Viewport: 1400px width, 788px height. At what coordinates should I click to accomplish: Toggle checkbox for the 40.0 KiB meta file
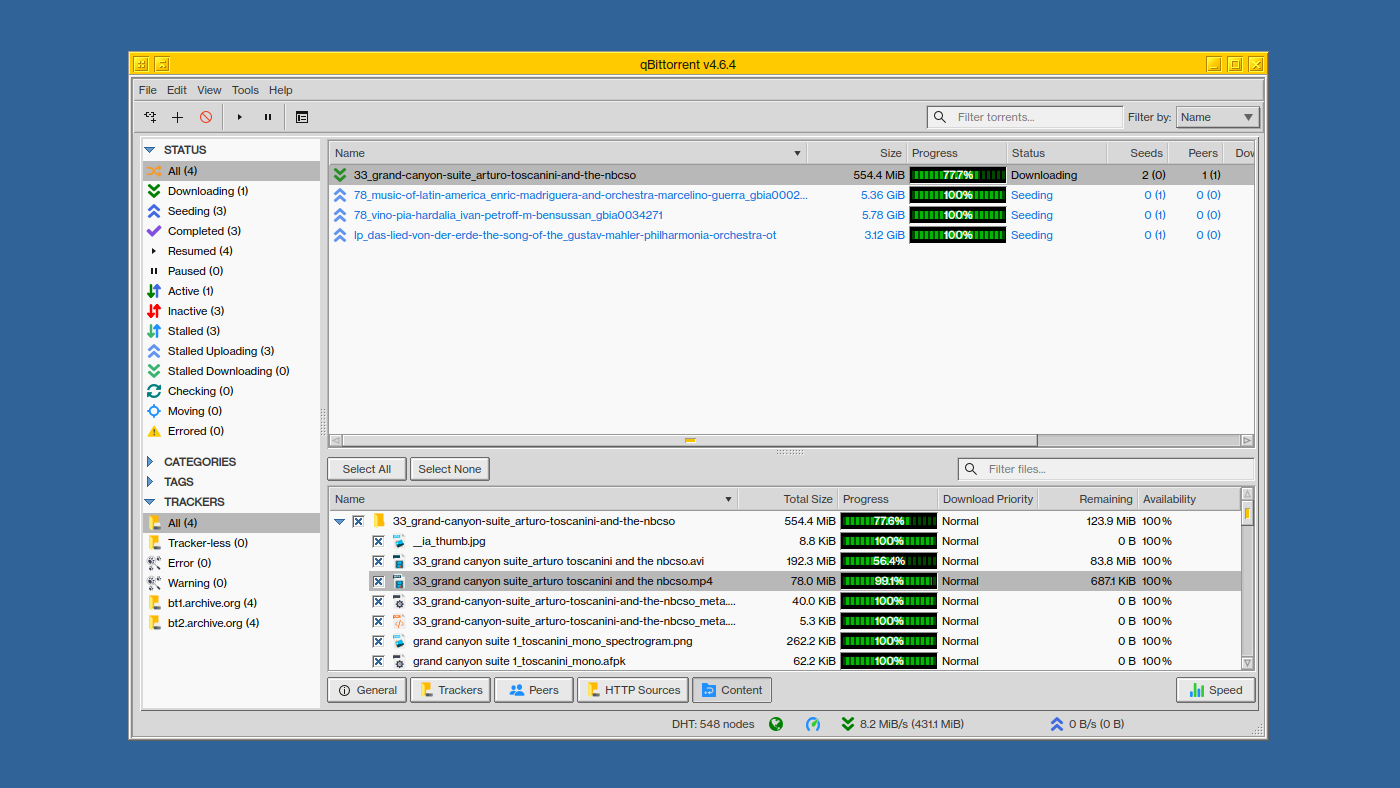378,601
